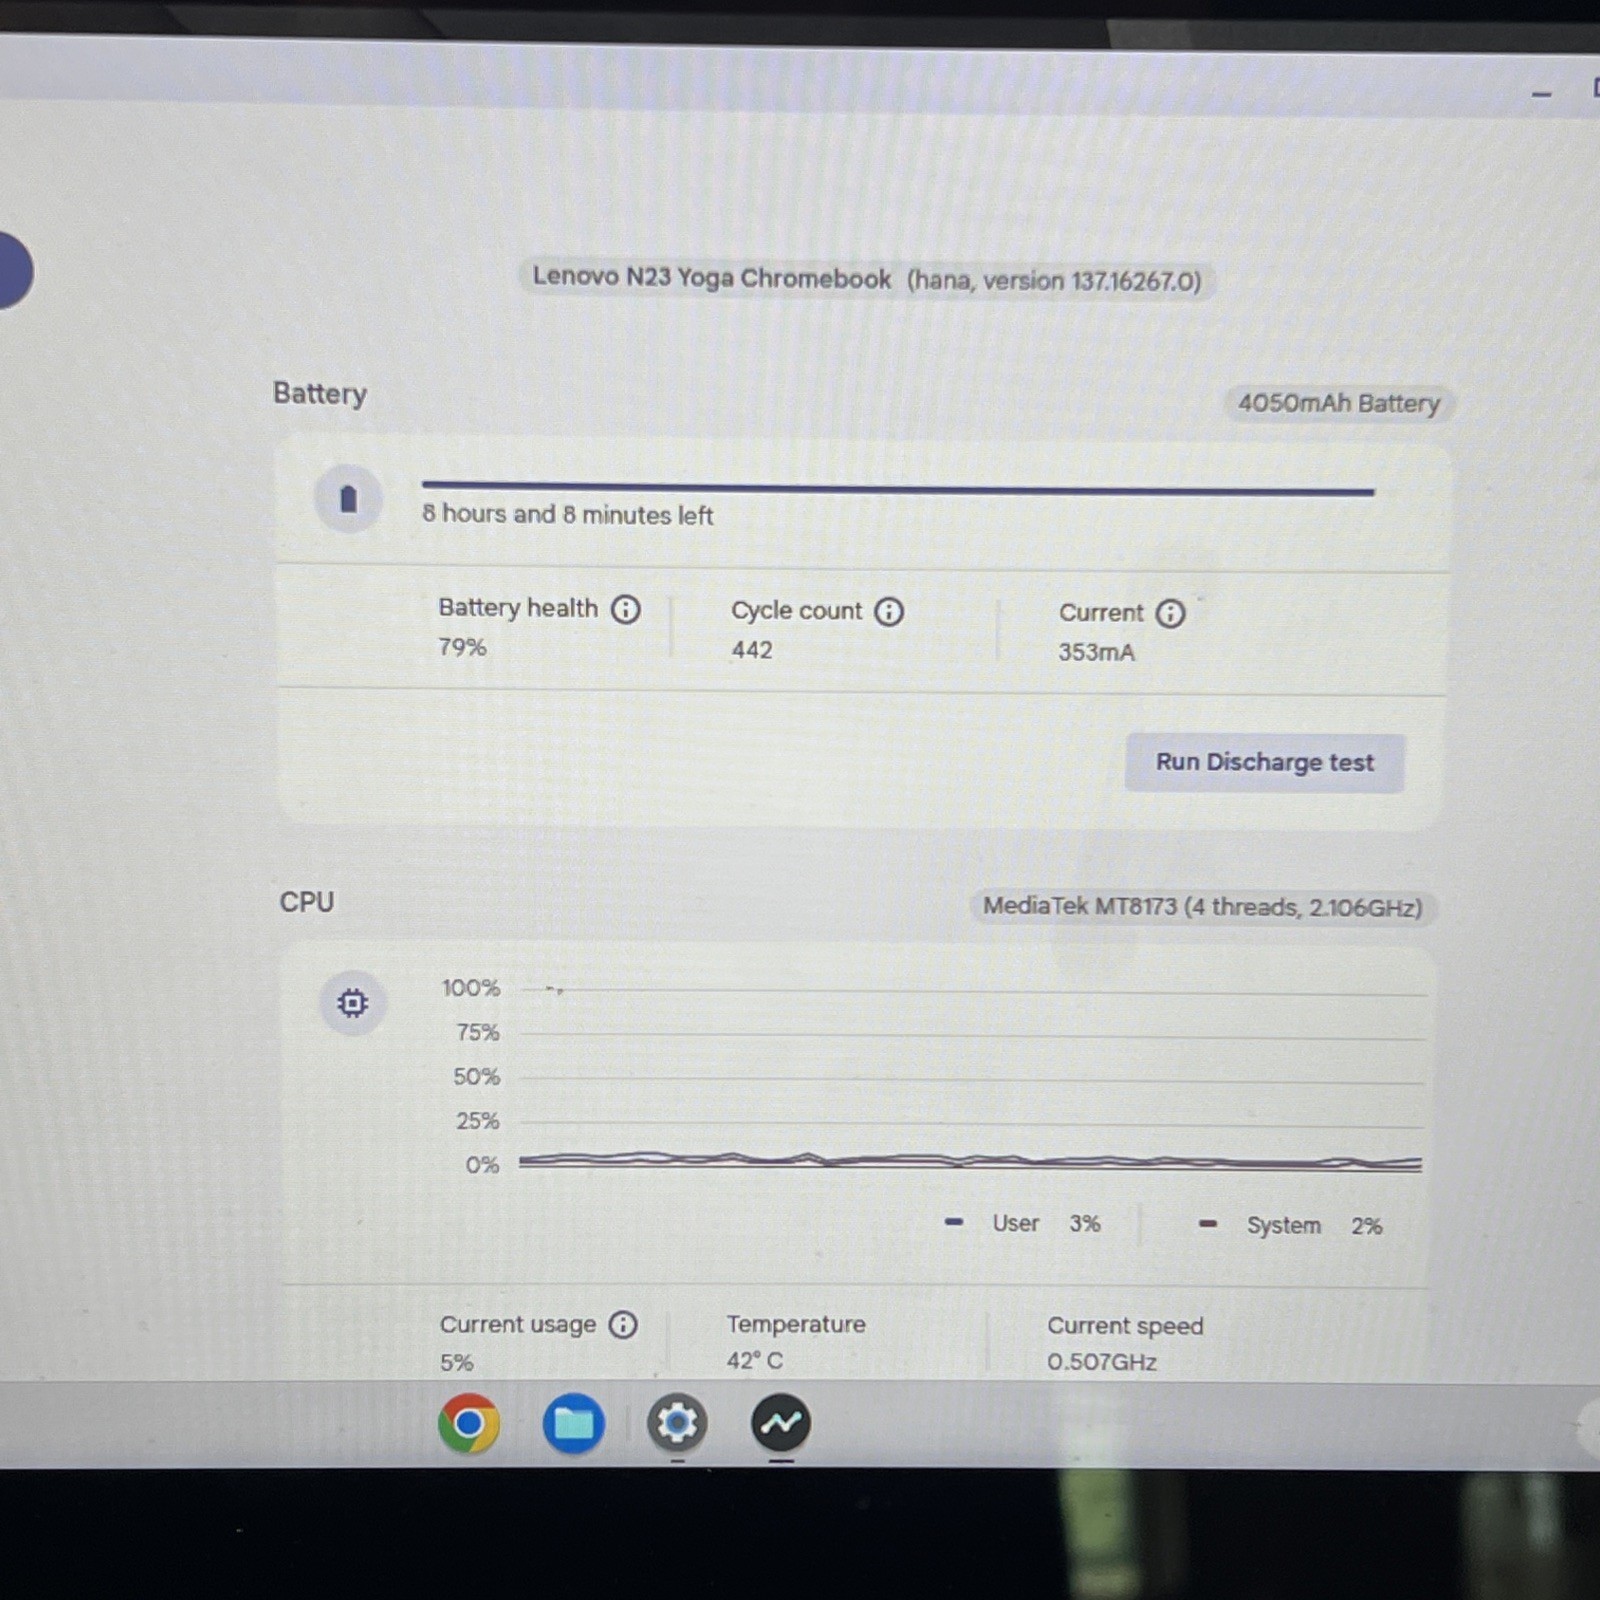This screenshot has height=1600, width=1600.
Task: Open the Files app on shelf
Action: tap(573, 1423)
